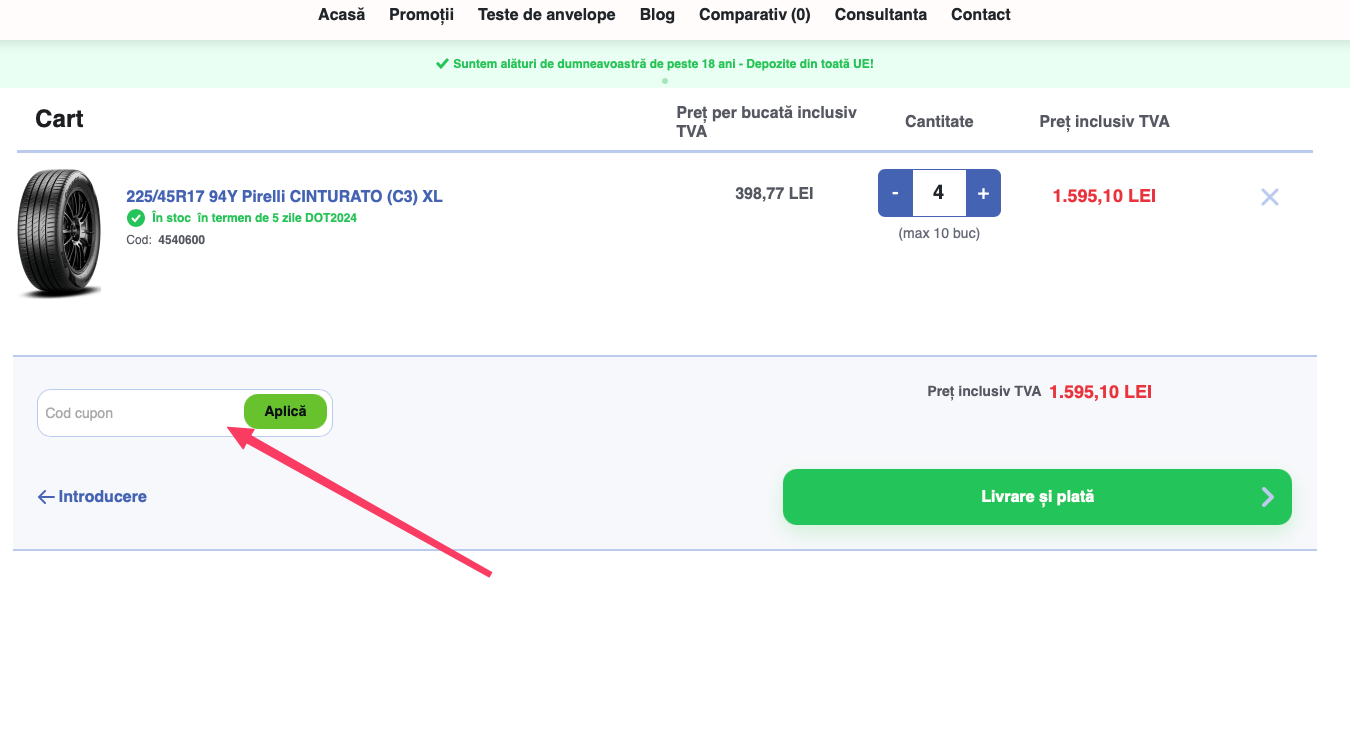Decrease tire quantity with minus button

[895, 193]
